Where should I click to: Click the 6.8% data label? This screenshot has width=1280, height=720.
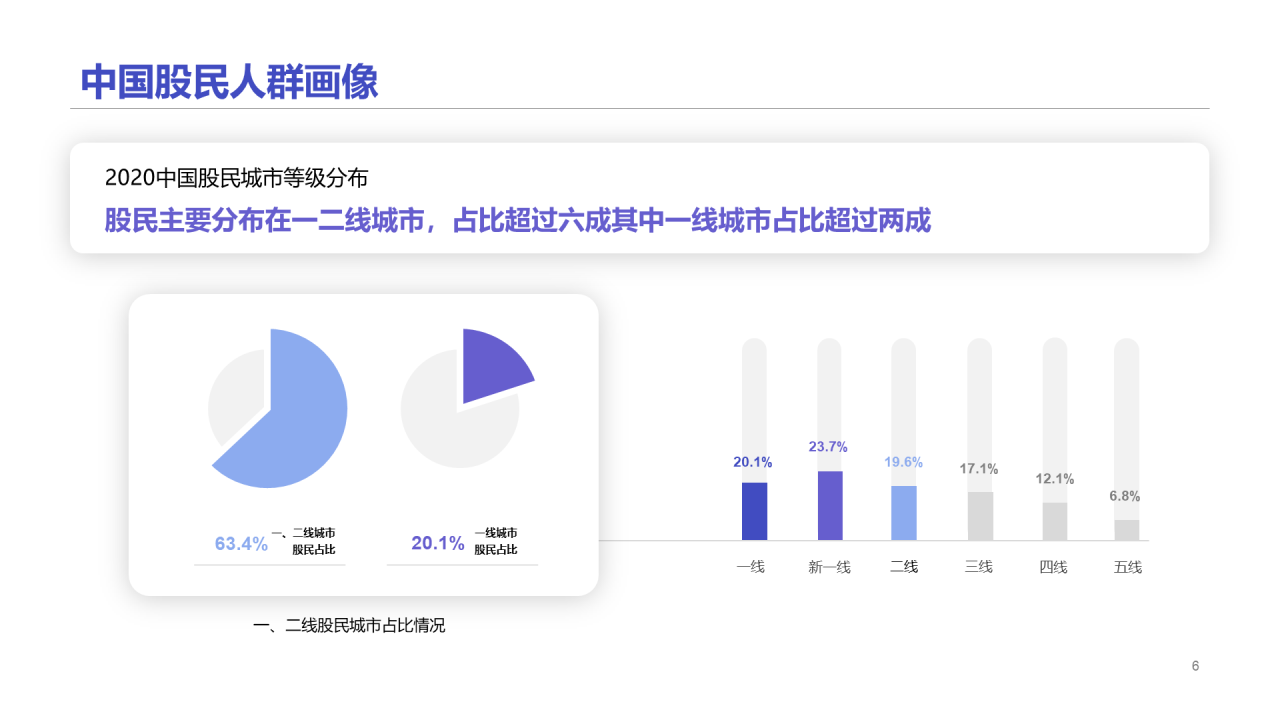[1125, 496]
